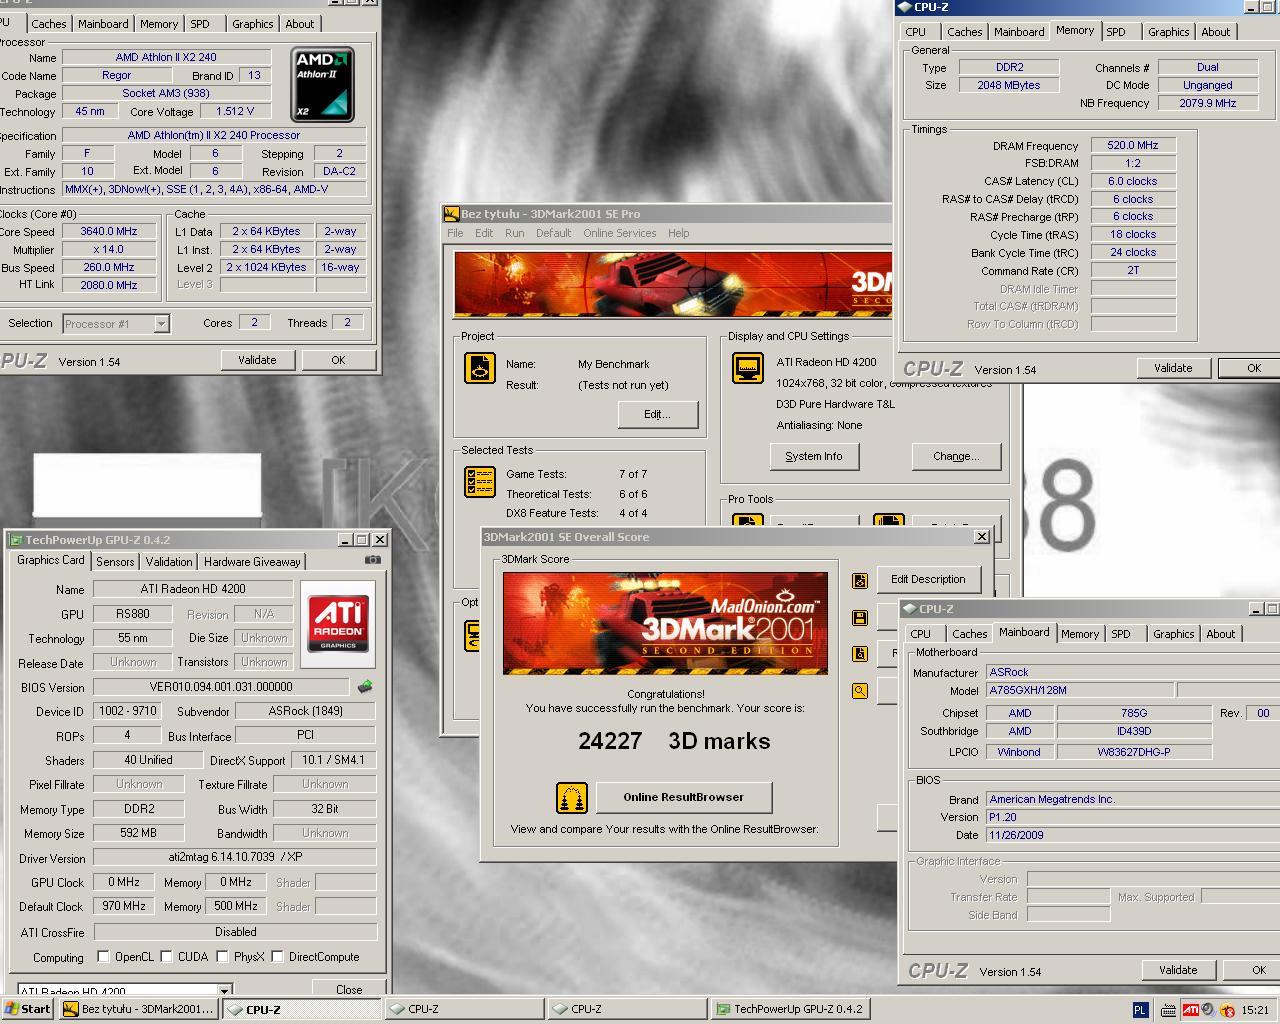Click the 3DMark2001 score banner image

(665, 623)
